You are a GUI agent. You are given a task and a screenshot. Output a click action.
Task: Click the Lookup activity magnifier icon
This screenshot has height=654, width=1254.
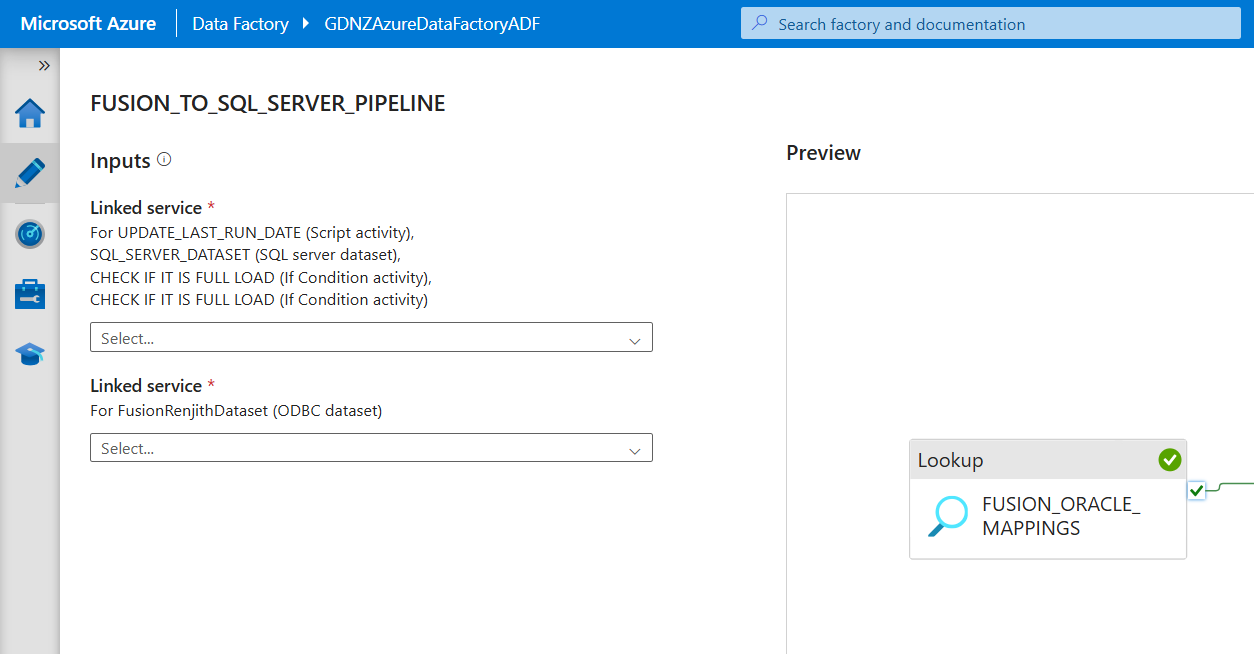pos(947,517)
